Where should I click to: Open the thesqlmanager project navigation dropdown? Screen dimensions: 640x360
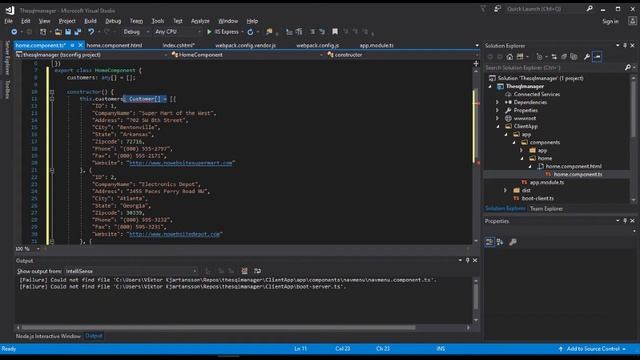click(x=91, y=55)
